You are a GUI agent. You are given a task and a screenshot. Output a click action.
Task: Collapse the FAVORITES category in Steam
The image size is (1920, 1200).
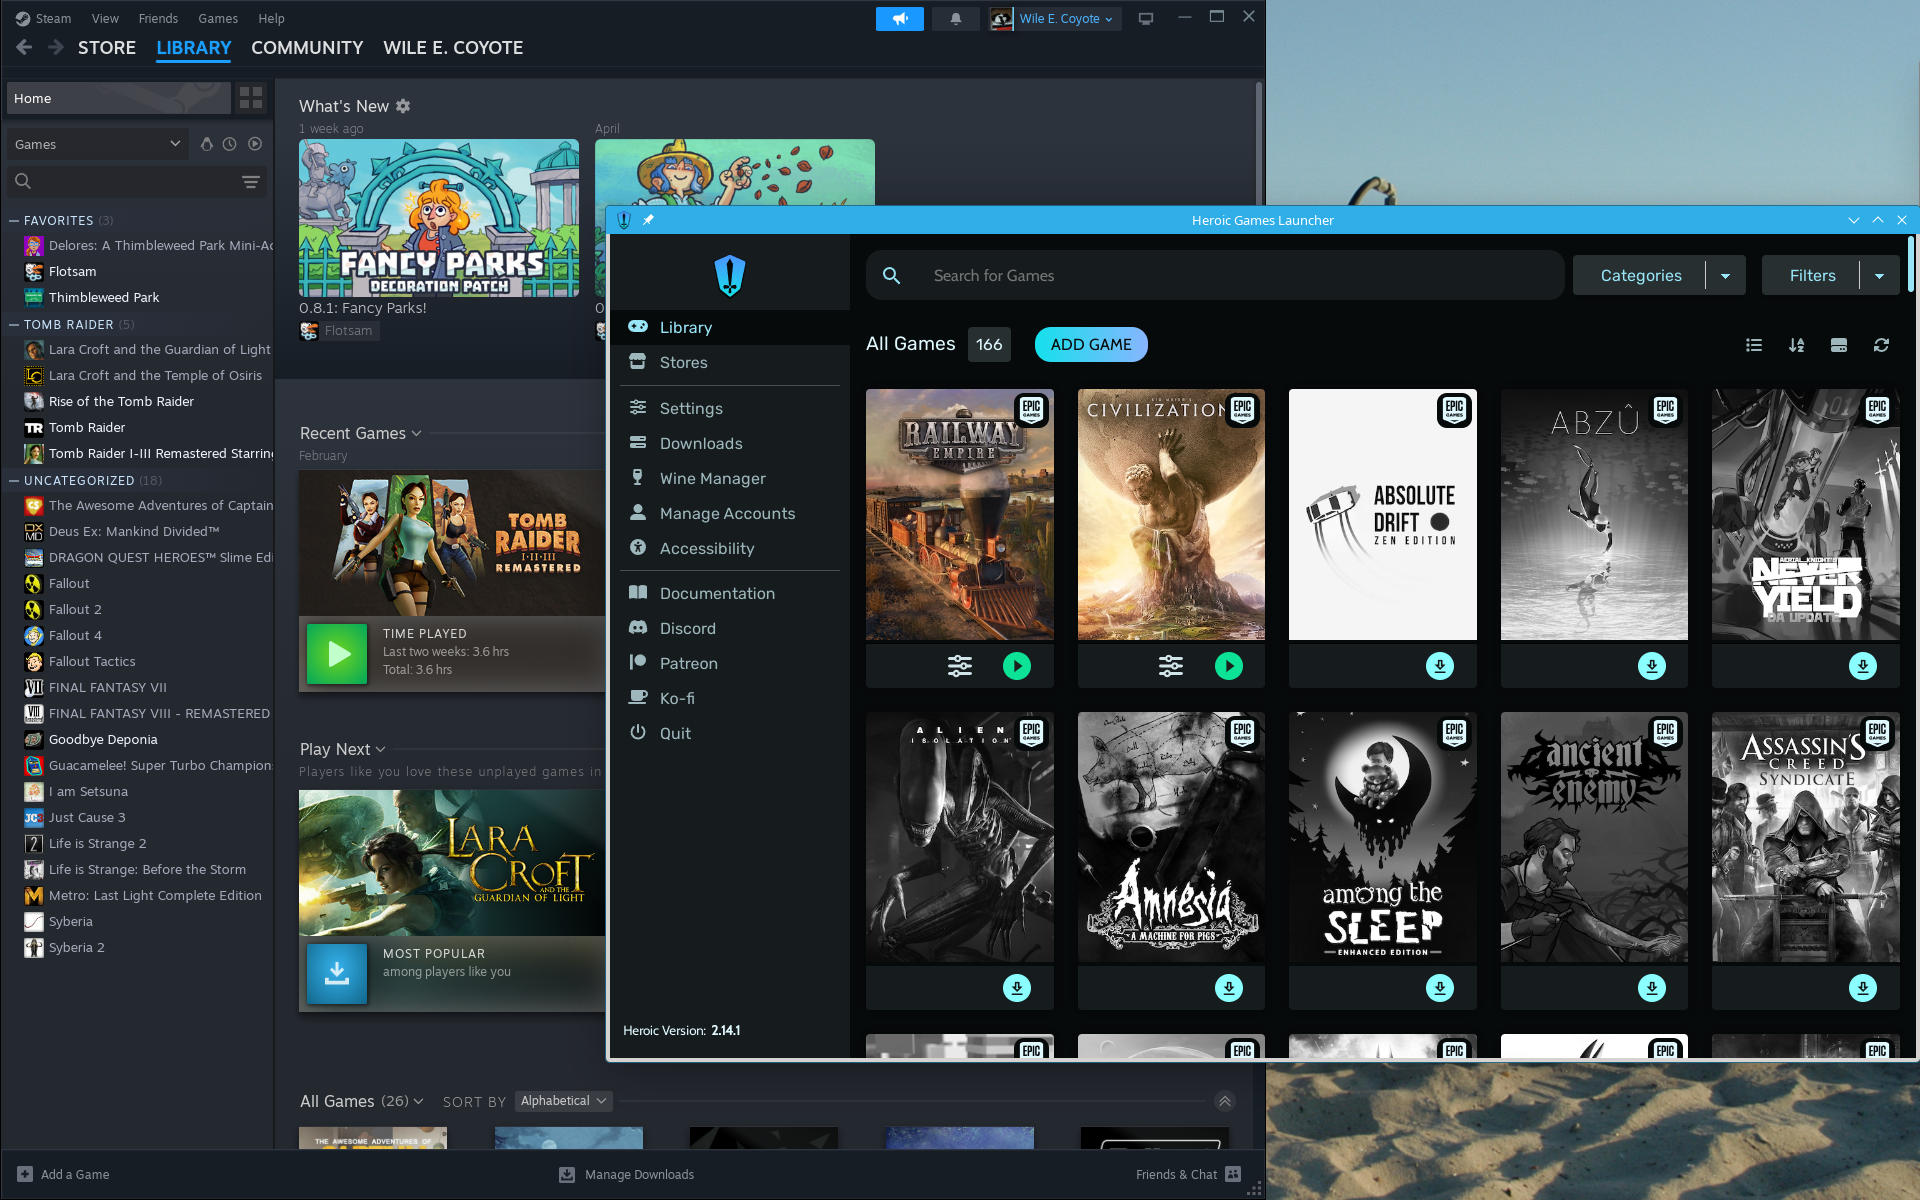click(x=14, y=221)
